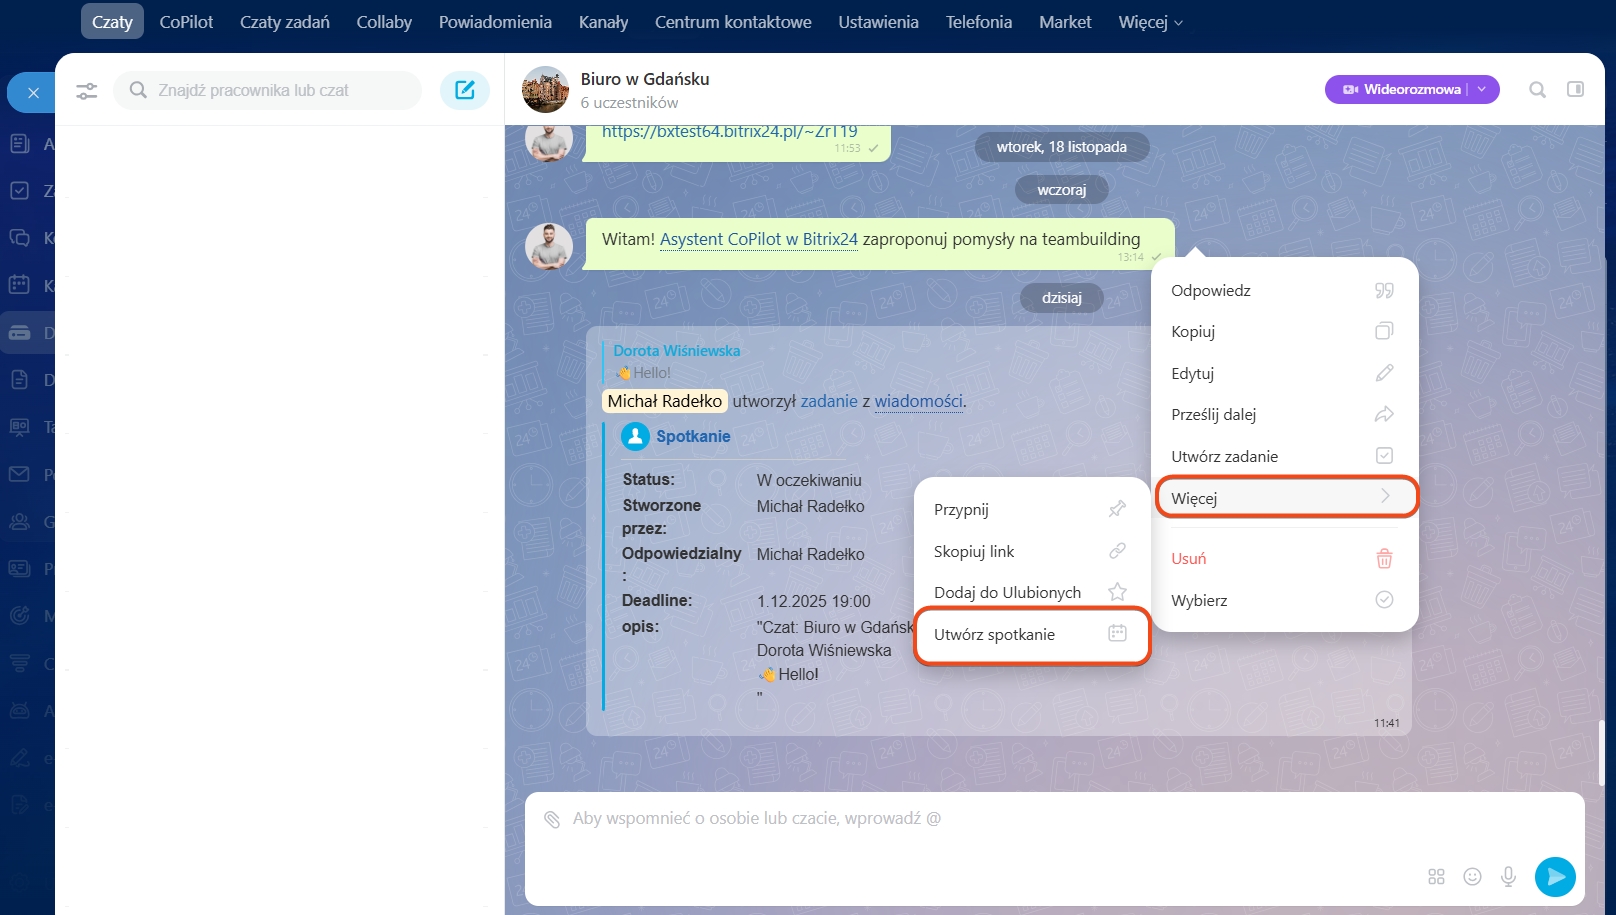Open the wiadomości link in the message
The width and height of the screenshot is (1616, 915).
(919, 401)
